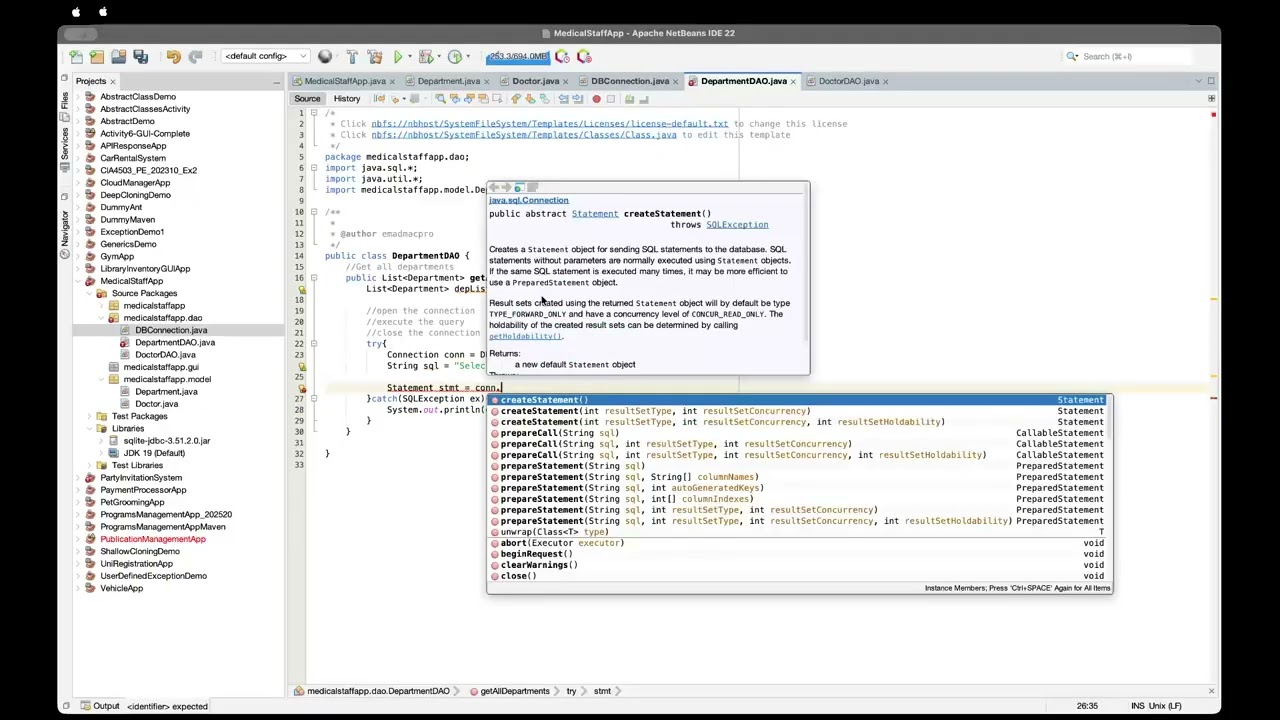Click the Open Project toolbar icon
This screenshot has height=720, width=1280.
119,57
